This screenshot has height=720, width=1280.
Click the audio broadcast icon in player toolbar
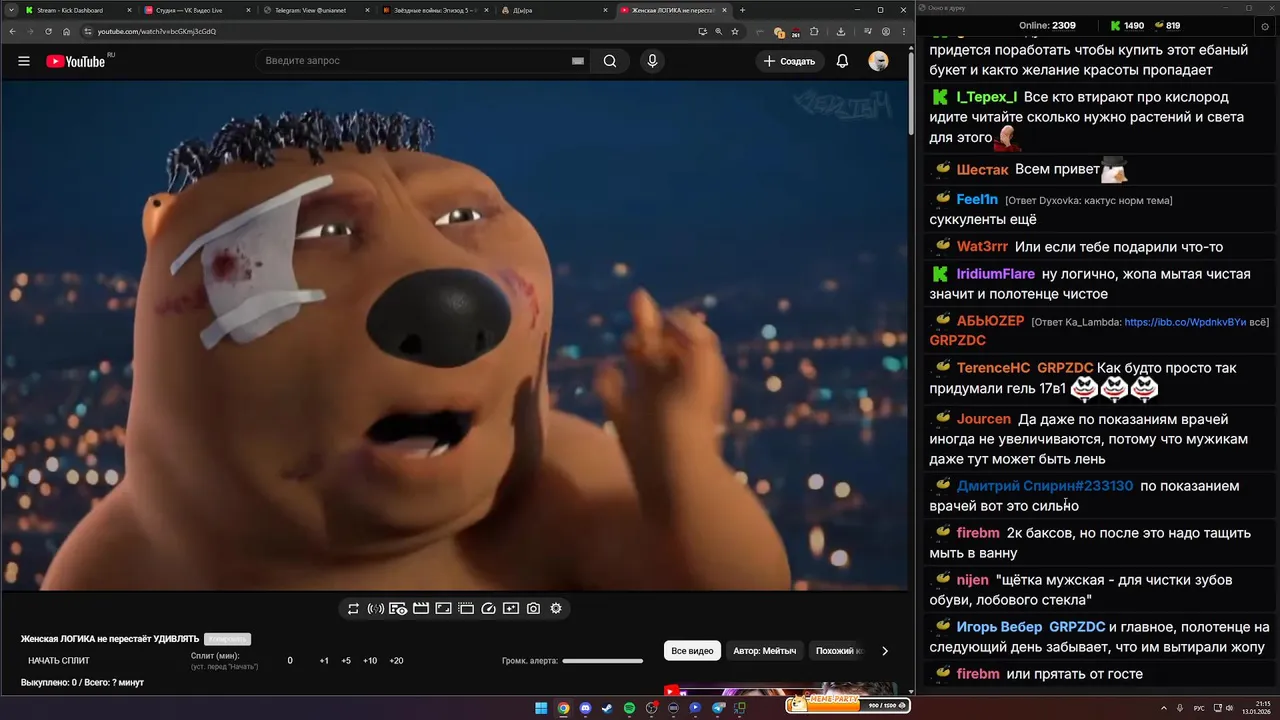(376, 608)
